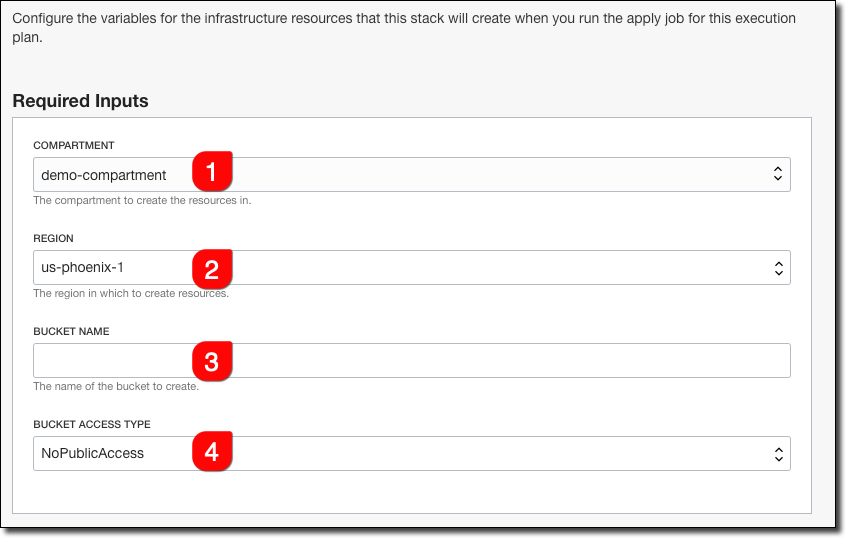846x538 pixels.
Task: Click the Region dropdown's up-down chevron
Action: coord(777,268)
